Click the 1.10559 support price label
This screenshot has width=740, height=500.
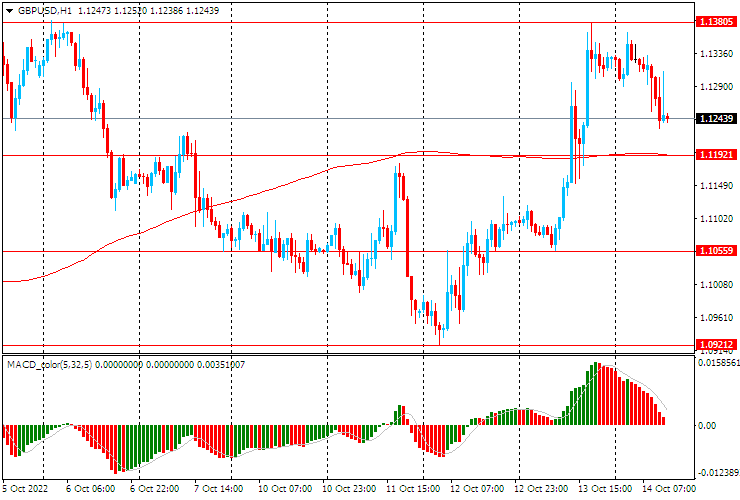point(716,251)
